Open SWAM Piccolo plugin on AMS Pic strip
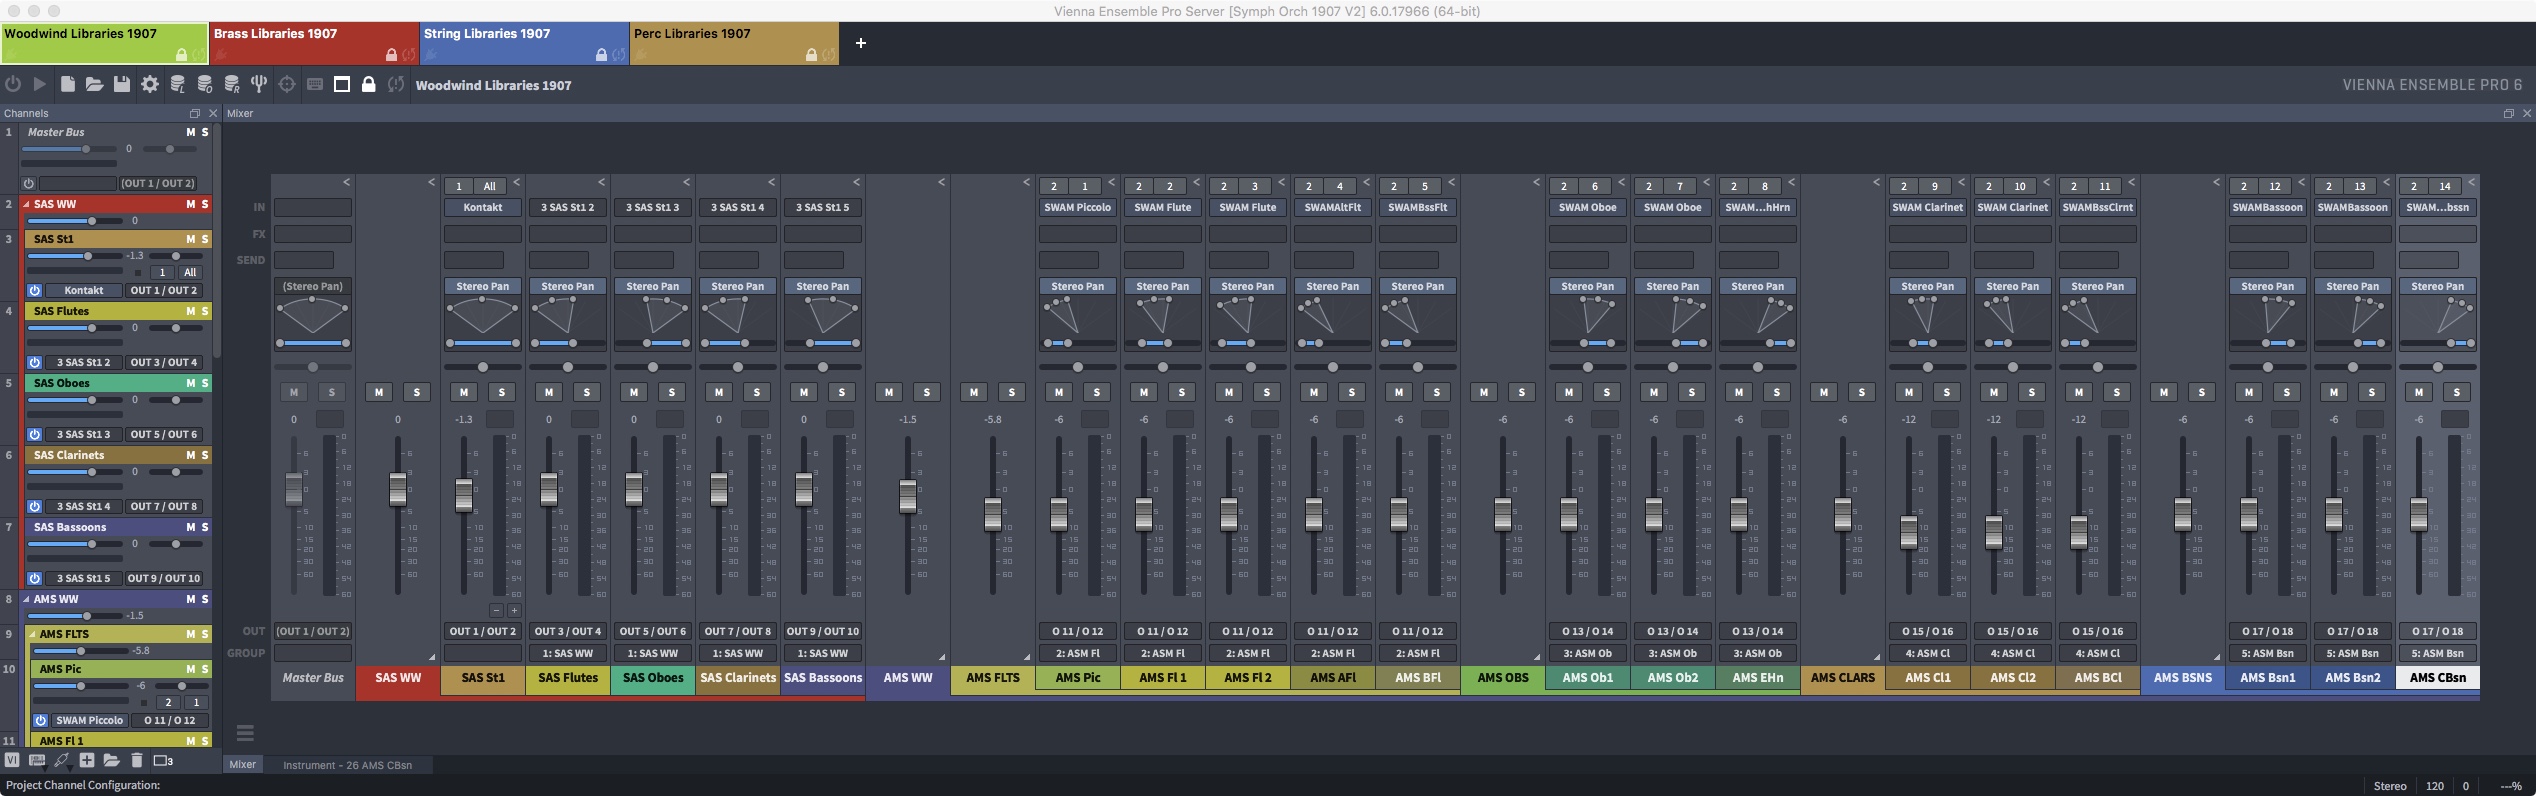Viewport: 2536px width, 796px height. 1078,208
